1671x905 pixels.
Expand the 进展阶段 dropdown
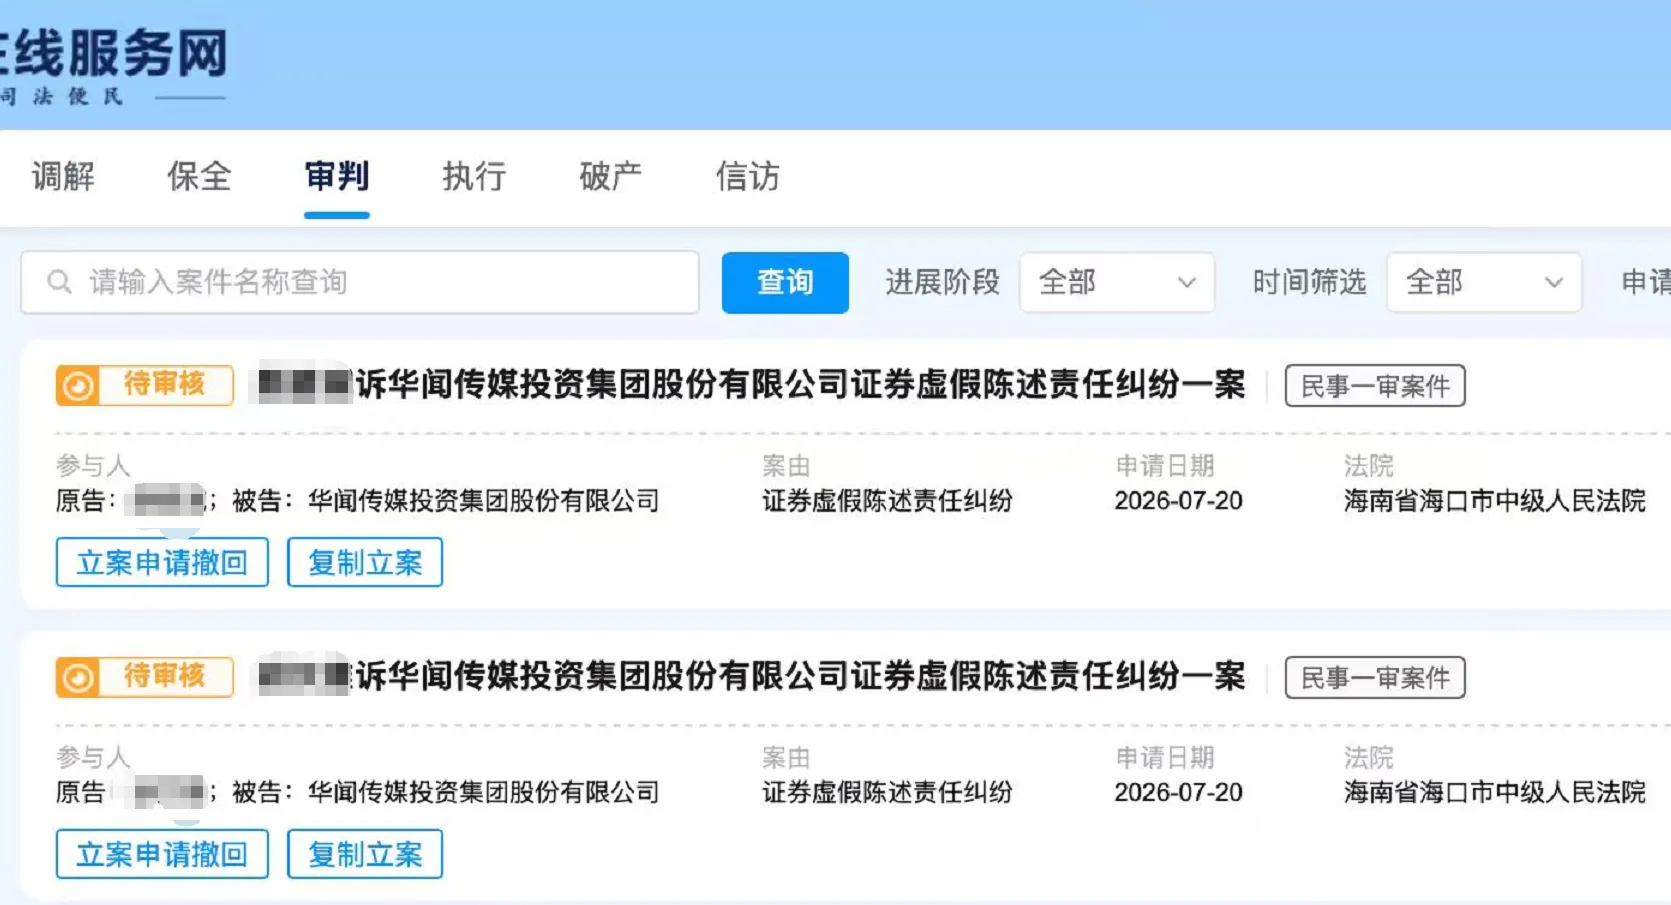pyautogui.click(x=1117, y=282)
